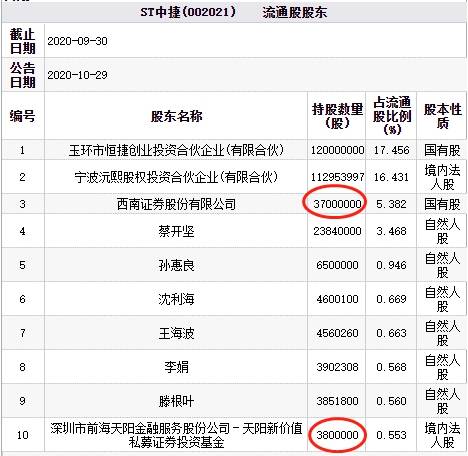The image size is (468, 456).
Task: Click holding value 112953997
Action: click(x=337, y=177)
